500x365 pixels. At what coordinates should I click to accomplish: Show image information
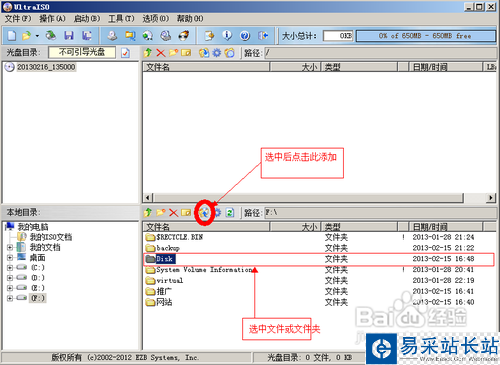click(227, 36)
